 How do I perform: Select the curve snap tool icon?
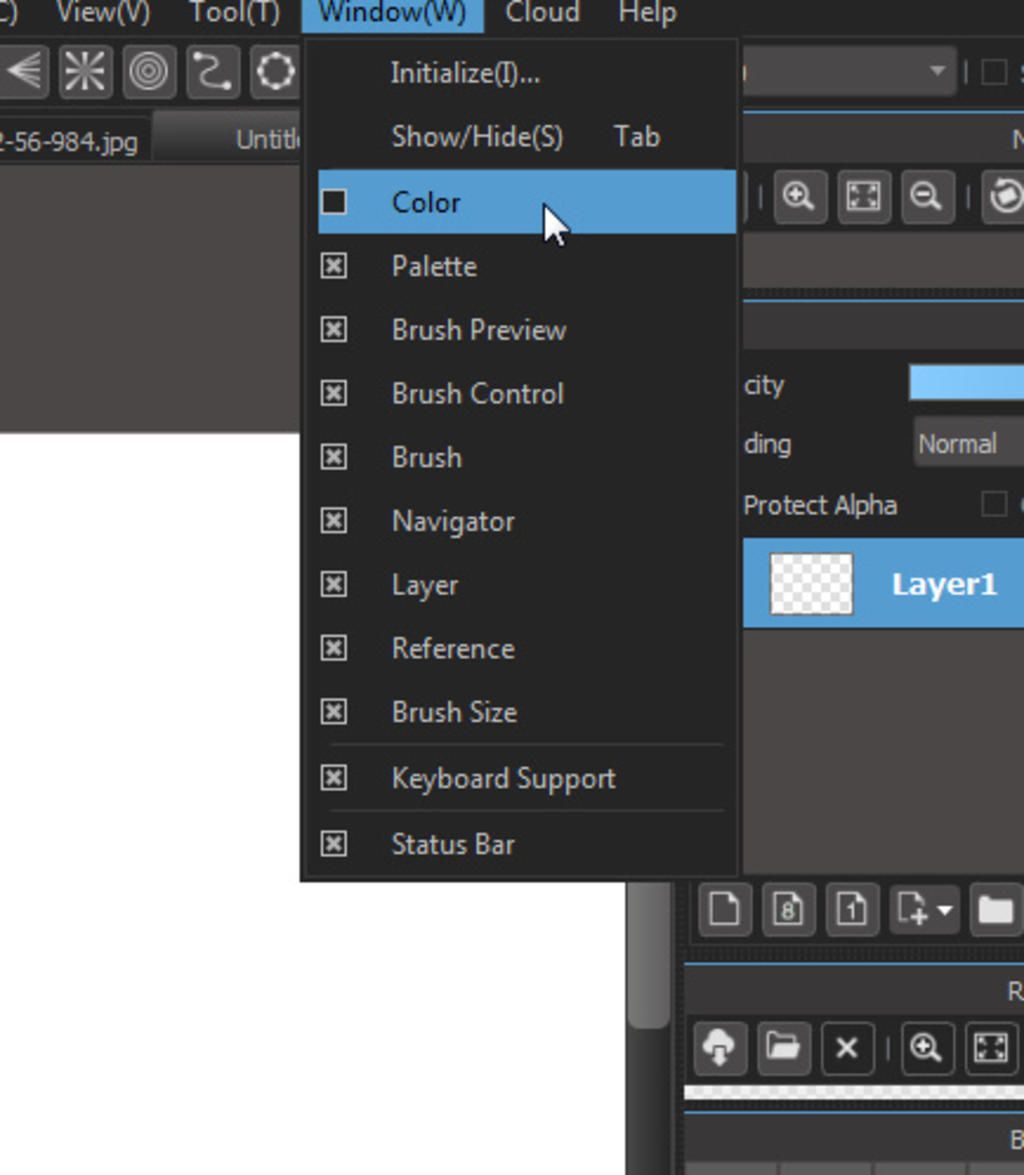click(212, 72)
